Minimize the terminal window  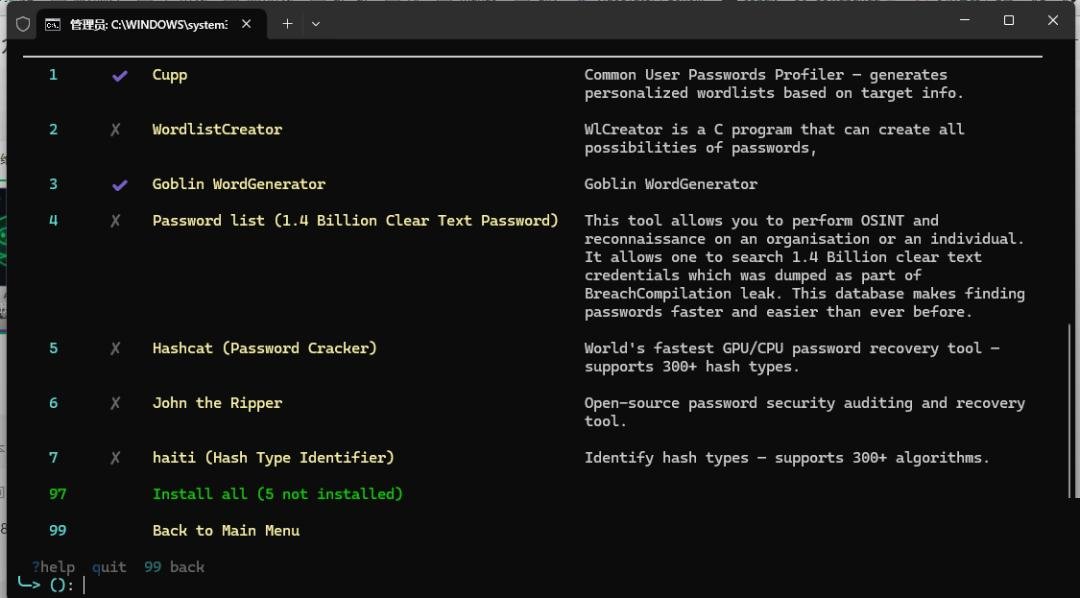pos(965,21)
